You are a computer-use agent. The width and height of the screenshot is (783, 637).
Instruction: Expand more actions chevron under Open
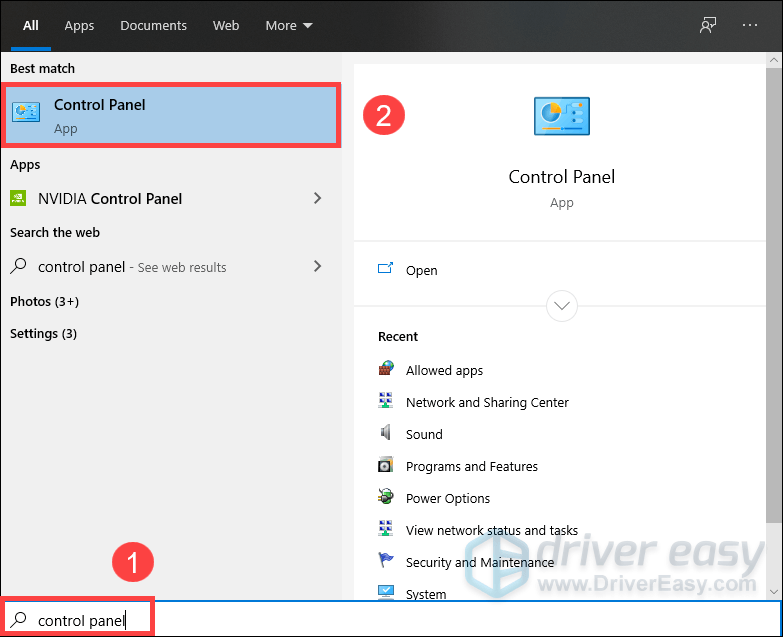pyautogui.click(x=562, y=306)
